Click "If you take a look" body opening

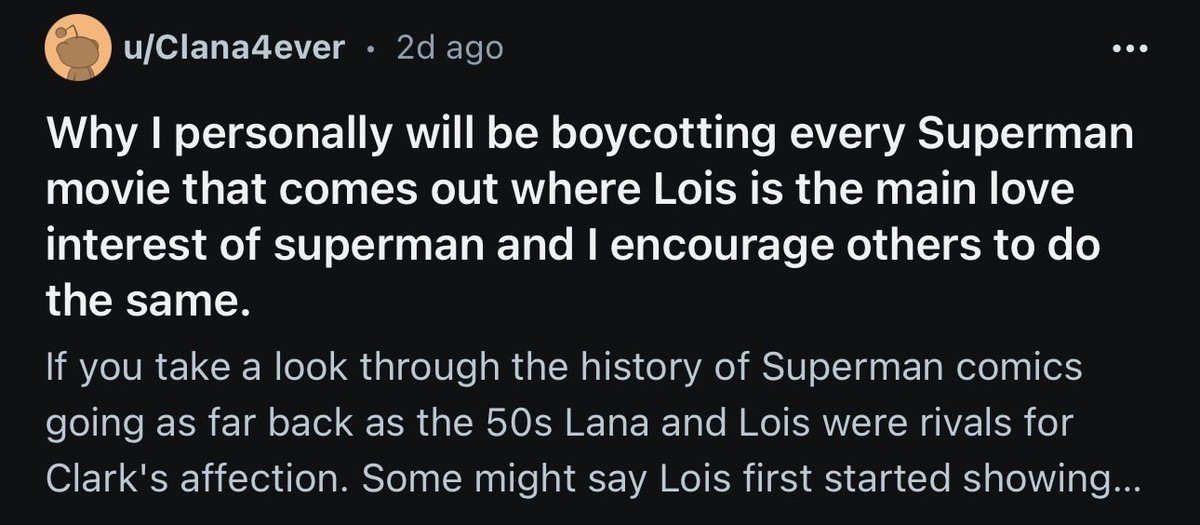pyautogui.click(x=189, y=368)
